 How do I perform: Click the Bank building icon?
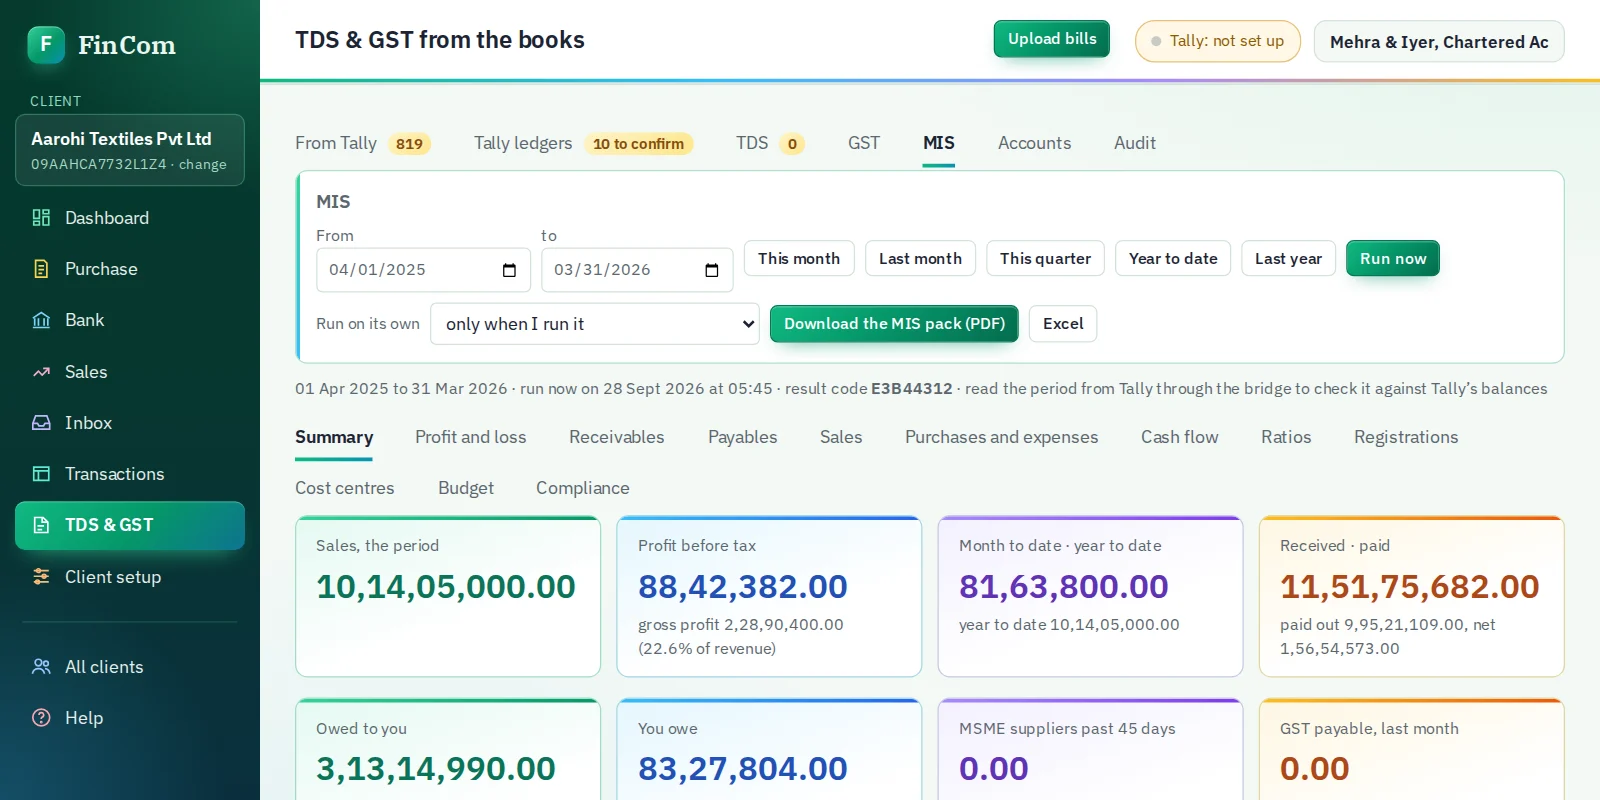click(x=41, y=320)
